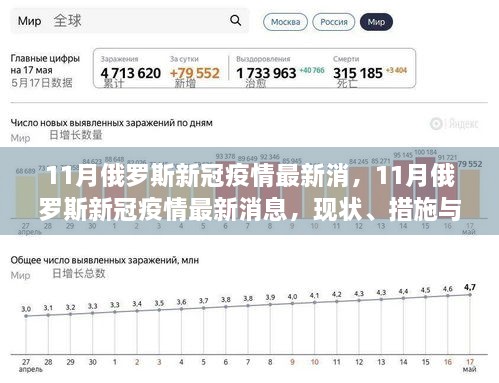This screenshot has height=383, width=499.
Task: Click the 3,0 point on line chart
Action: tap(26, 316)
